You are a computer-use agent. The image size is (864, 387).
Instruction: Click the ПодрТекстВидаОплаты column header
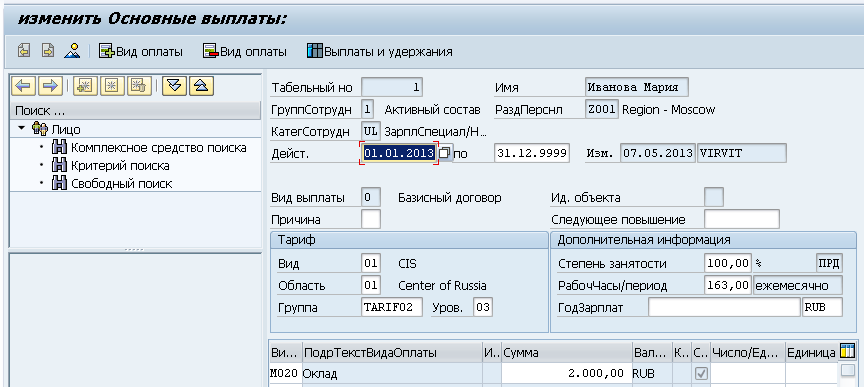coord(392,352)
